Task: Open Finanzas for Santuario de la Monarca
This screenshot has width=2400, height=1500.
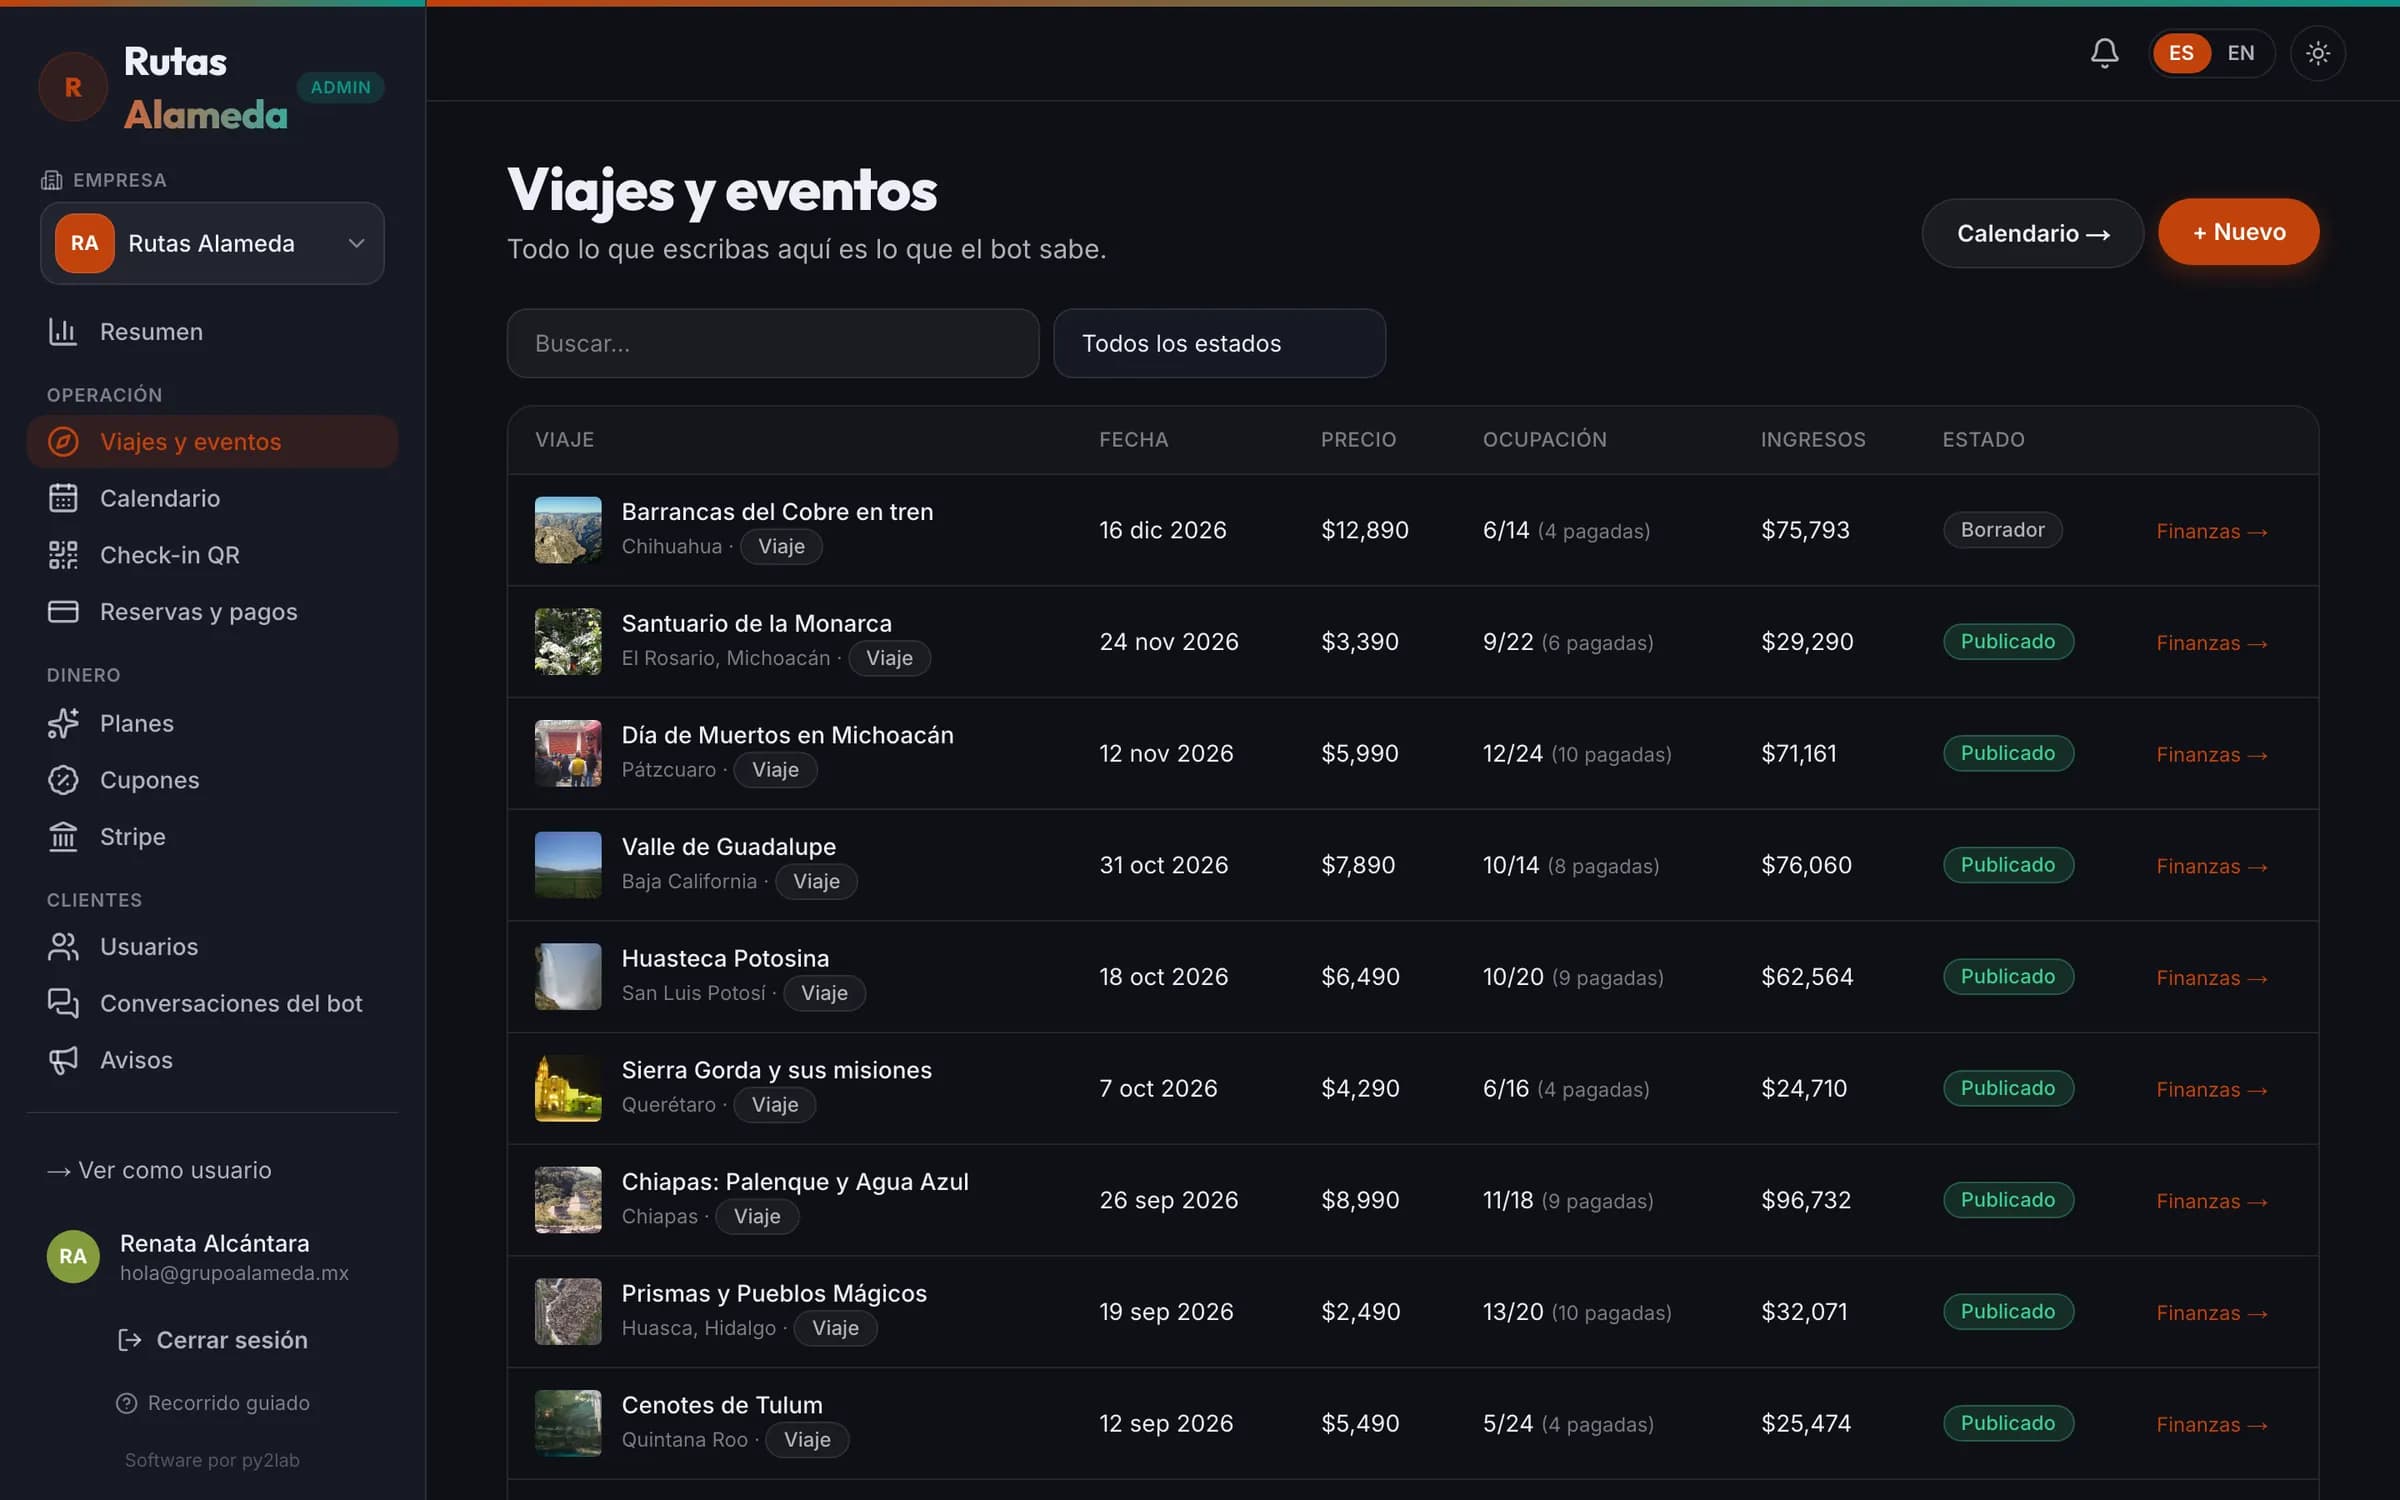Action: (2211, 643)
